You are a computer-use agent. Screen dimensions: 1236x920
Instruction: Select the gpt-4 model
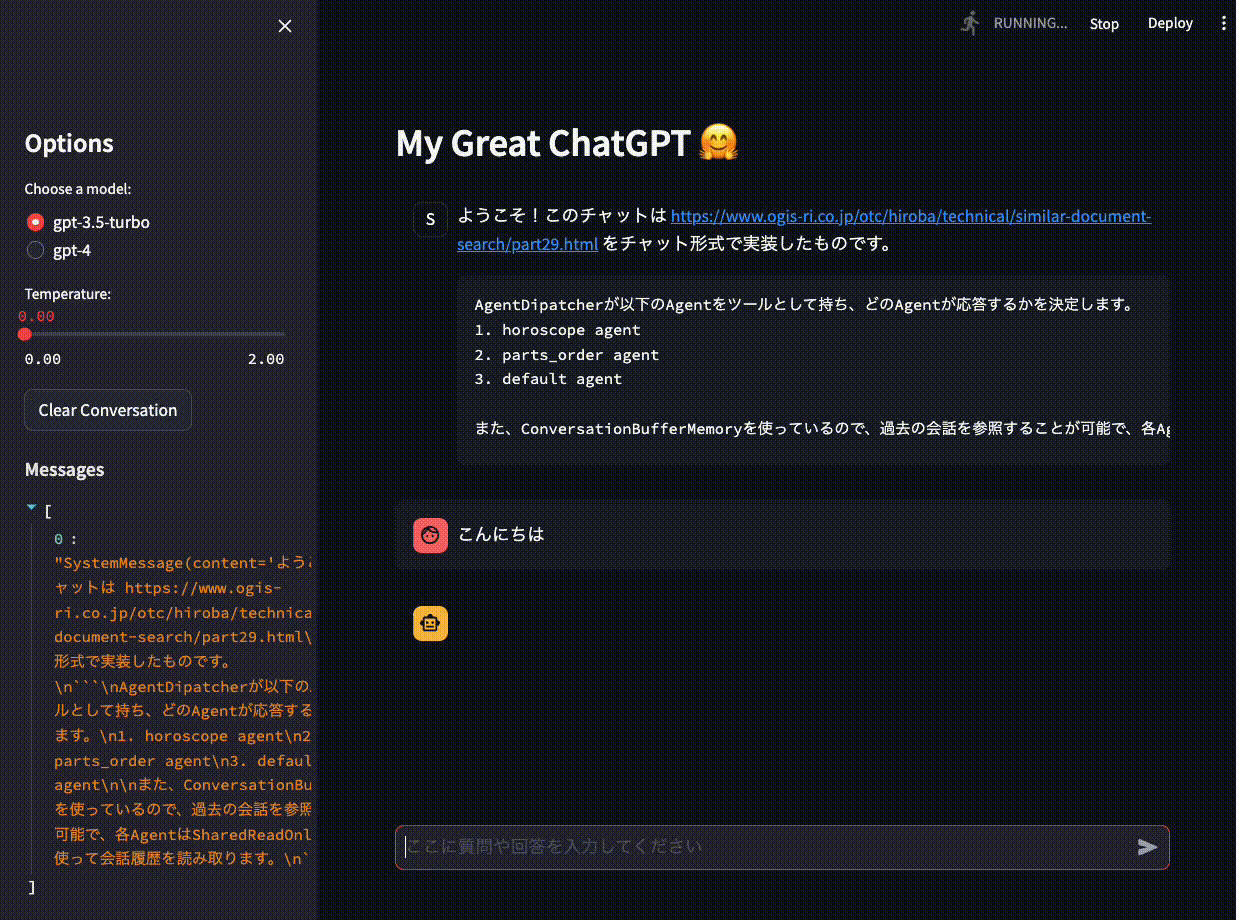[58, 250]
